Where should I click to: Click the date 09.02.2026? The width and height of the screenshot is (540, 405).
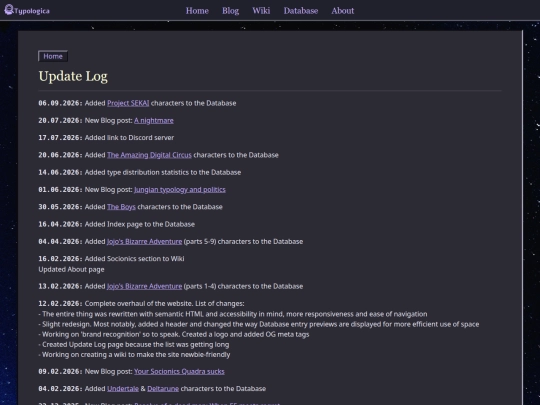pyautogui.click(x=60, y=371)
